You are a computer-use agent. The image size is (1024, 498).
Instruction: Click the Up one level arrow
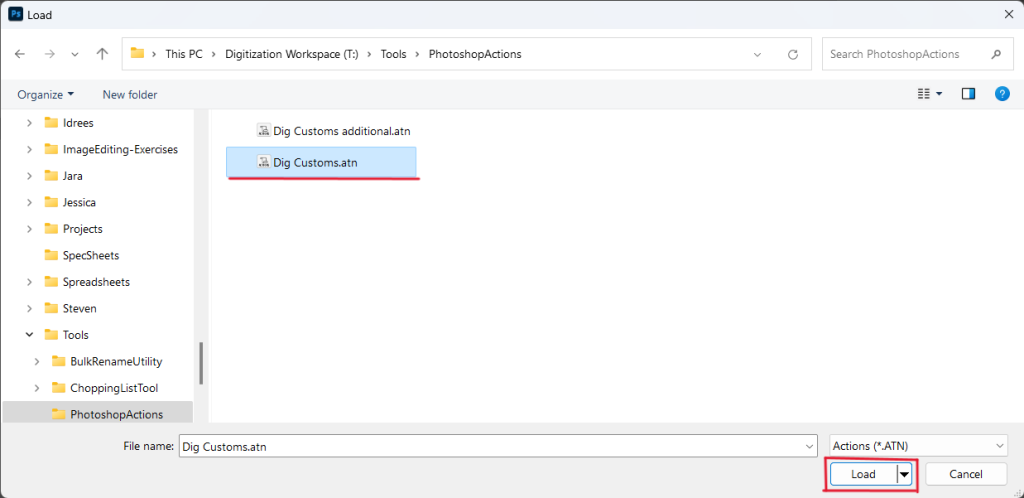[x=102, y=54]
